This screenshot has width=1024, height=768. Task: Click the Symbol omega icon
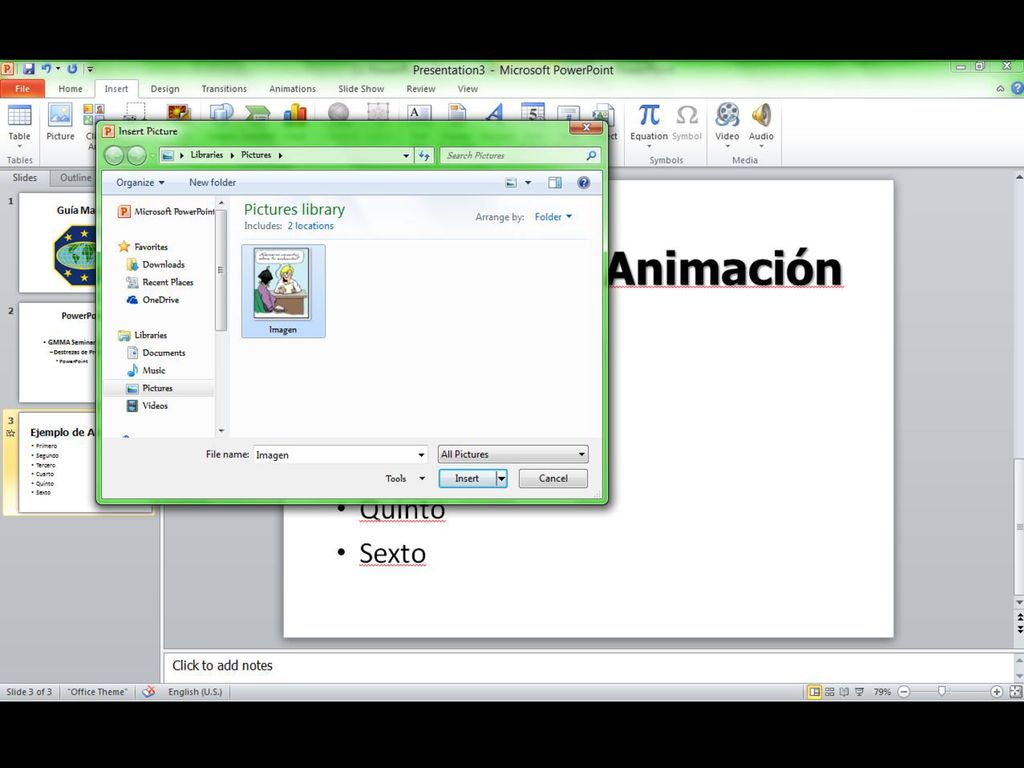tap(686, 115)
